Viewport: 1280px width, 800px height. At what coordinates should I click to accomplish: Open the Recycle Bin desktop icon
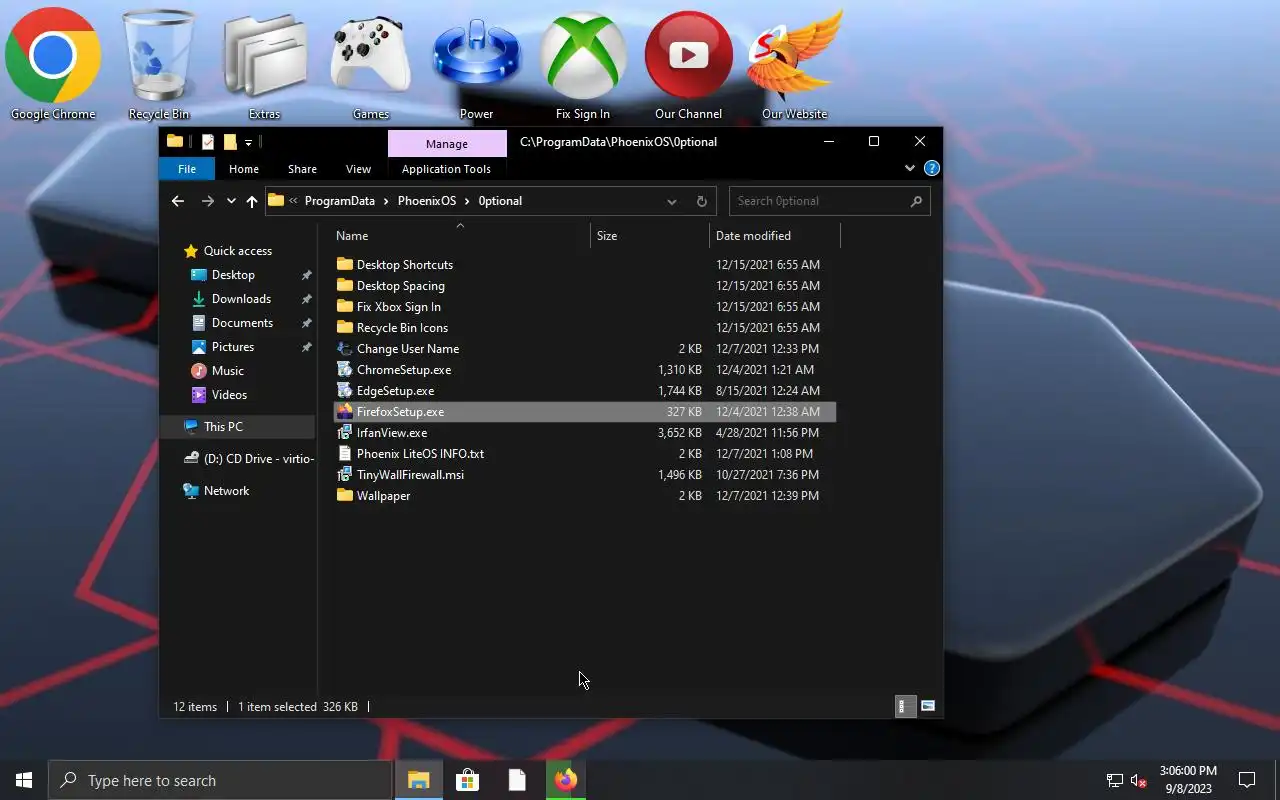[159, 64]
